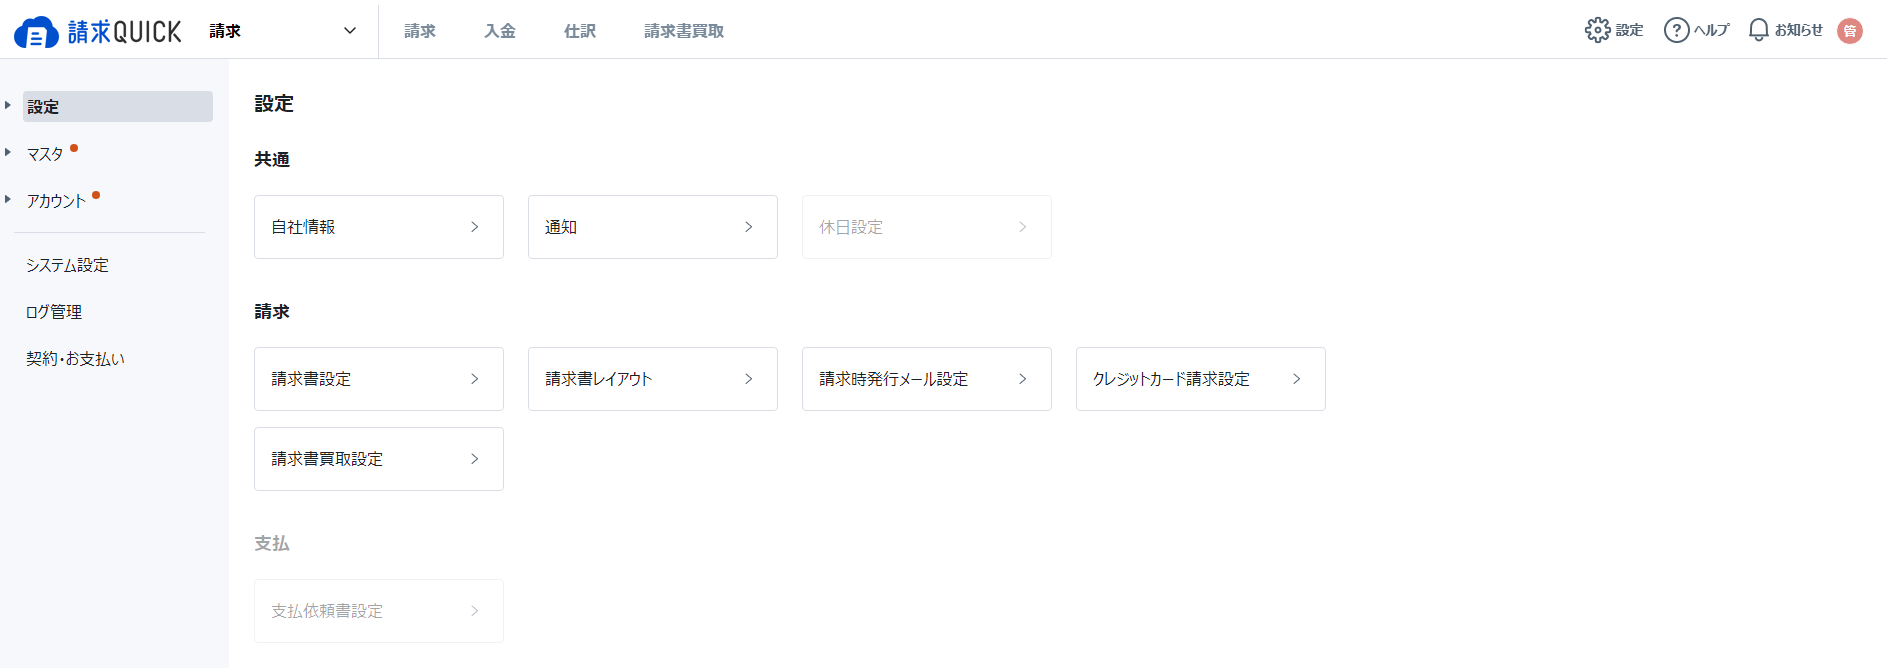Viewport: 1887px width, 672px height.
Task: Open the settings gear icon in header
Action: point(1598,30)
